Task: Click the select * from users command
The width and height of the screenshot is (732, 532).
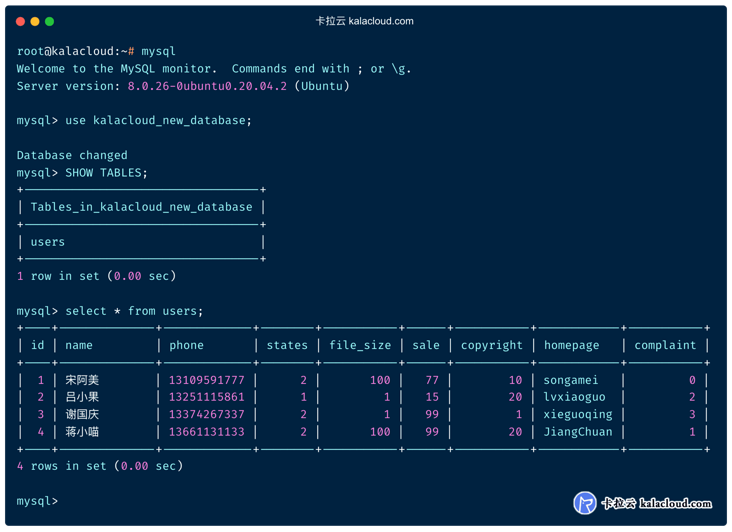Action: click(134, 311)
